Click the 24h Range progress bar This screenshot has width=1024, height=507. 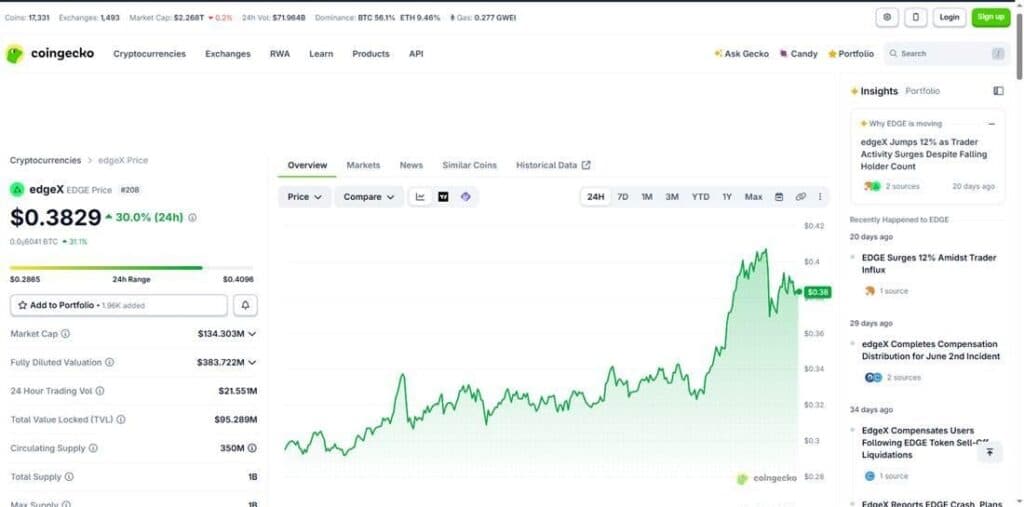point(131,268)
